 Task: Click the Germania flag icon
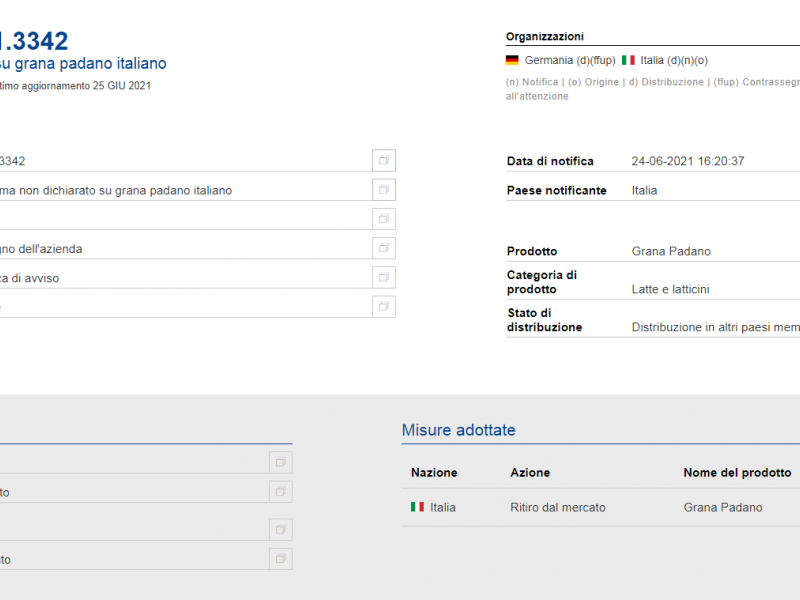(512, 60)
